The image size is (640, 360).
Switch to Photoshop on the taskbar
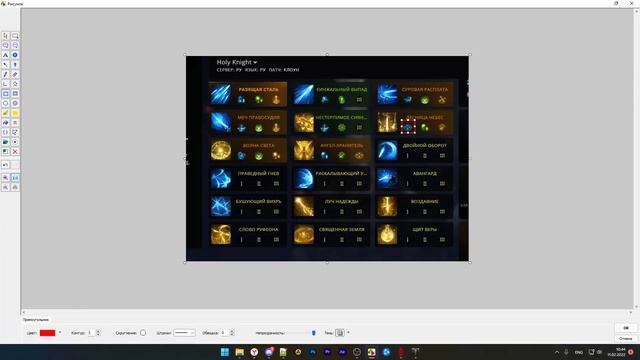point(313,352)
